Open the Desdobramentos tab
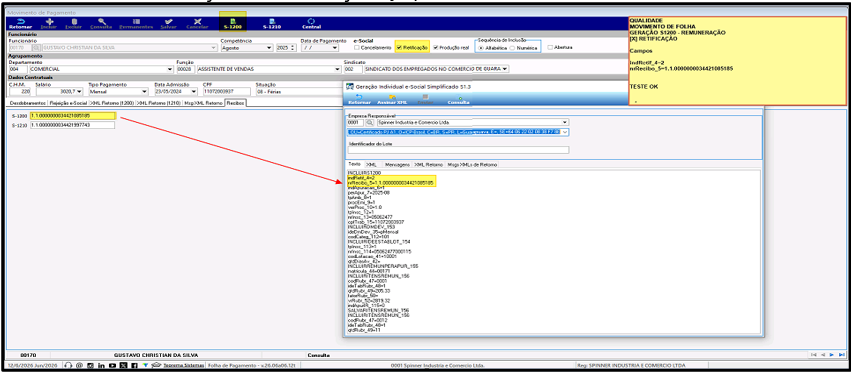851x372 pixels. [x=28, y=103]
